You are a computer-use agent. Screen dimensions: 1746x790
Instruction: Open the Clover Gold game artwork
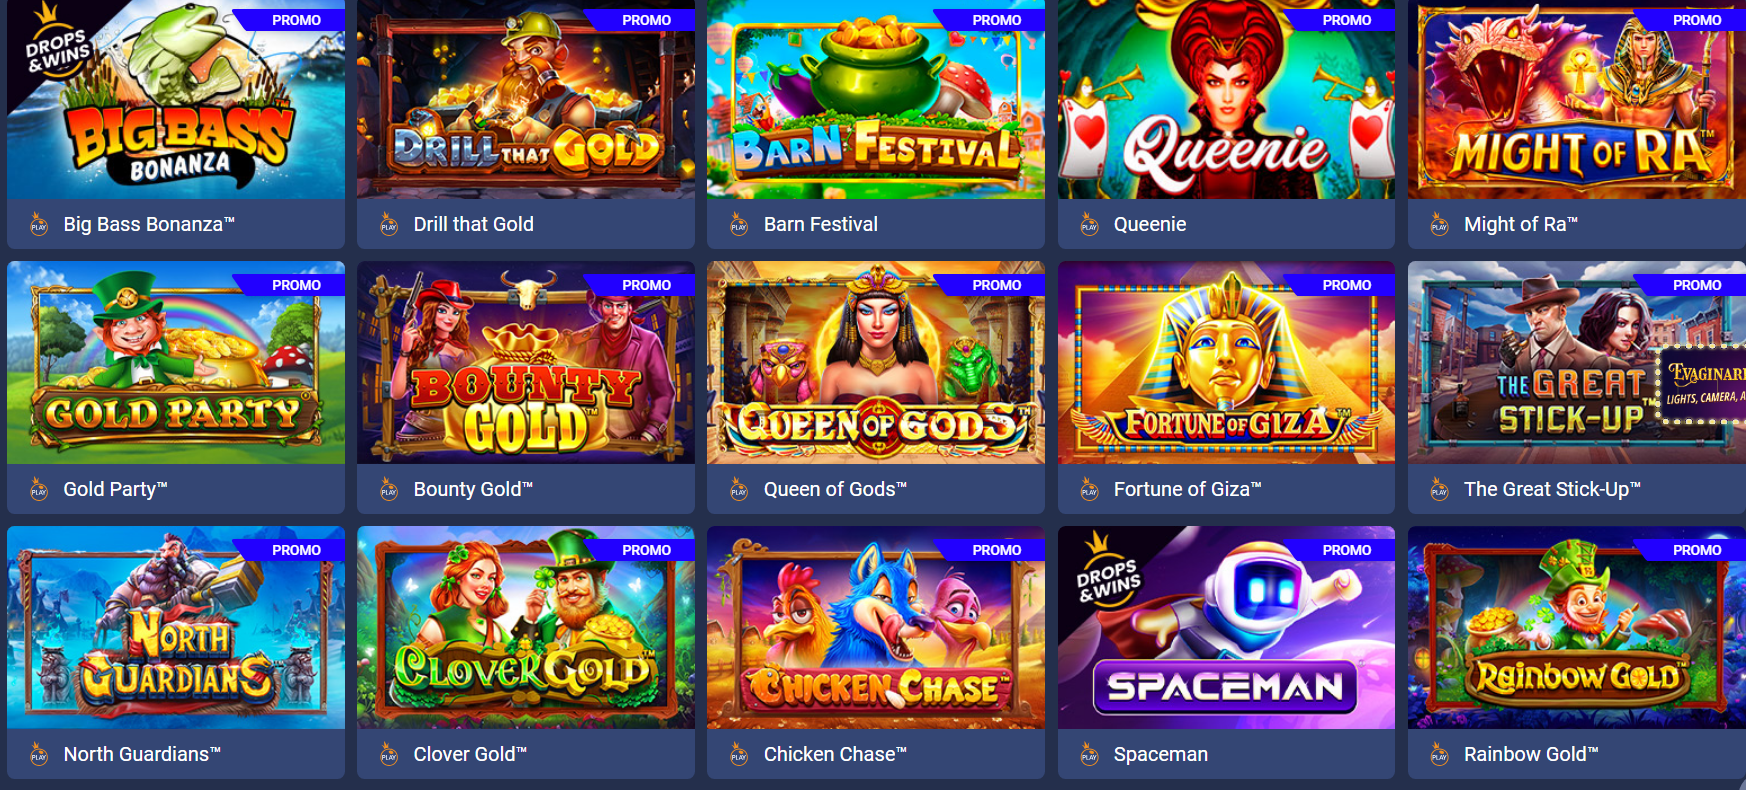click(x=526, y=628)
